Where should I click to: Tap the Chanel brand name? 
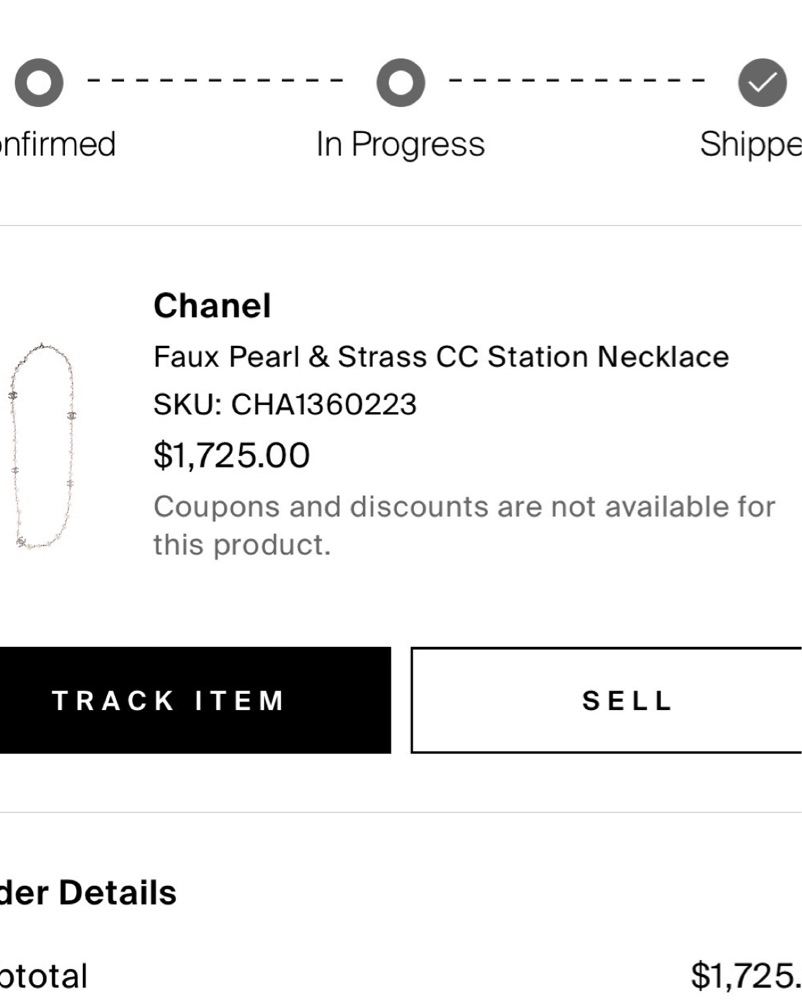click(x=212, y=306)
